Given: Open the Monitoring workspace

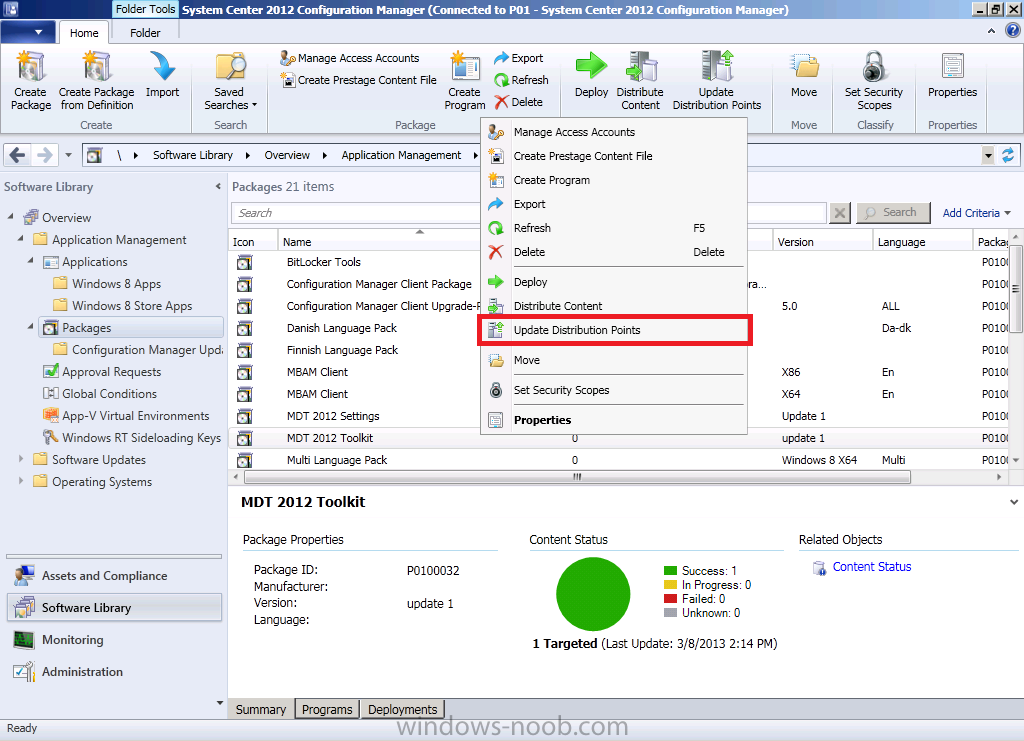Looking at the screenshot, I should point(115,640).
